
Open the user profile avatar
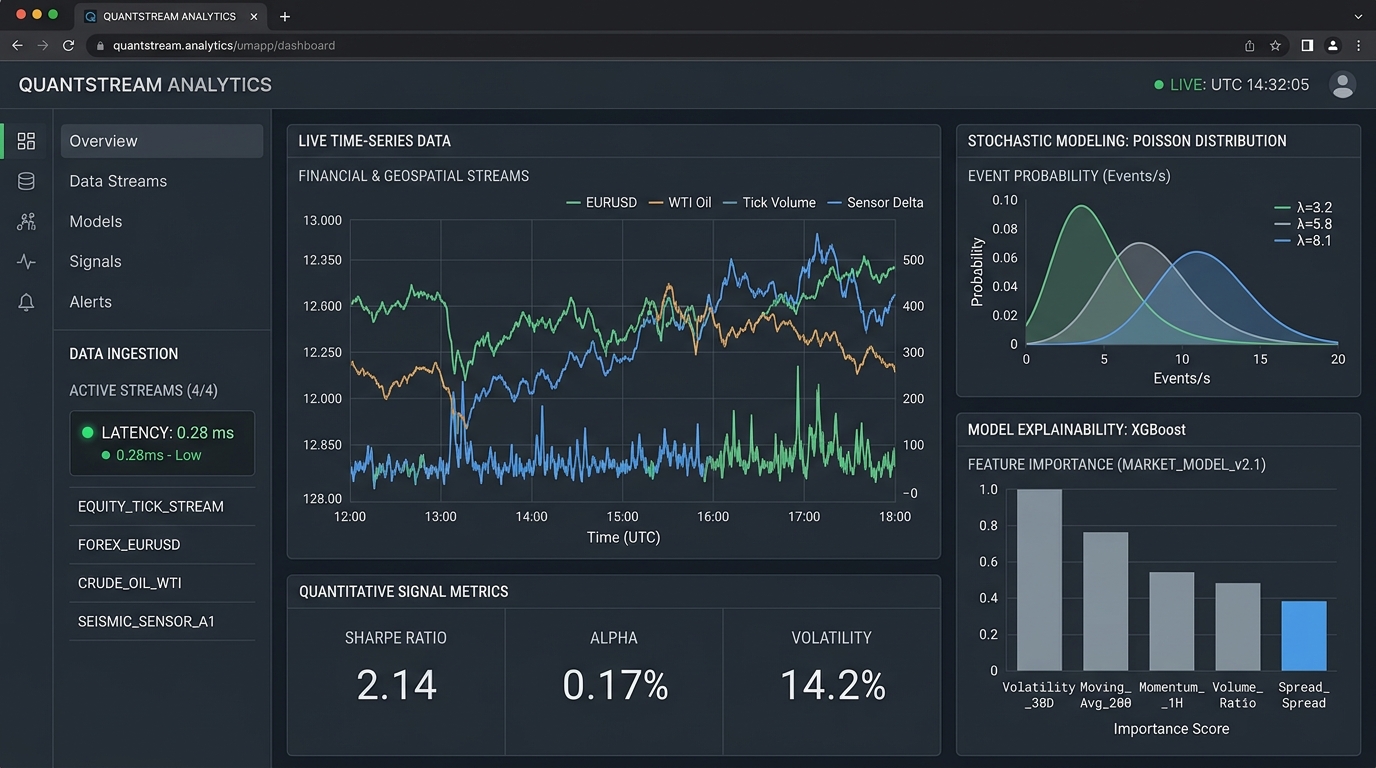1342,85
